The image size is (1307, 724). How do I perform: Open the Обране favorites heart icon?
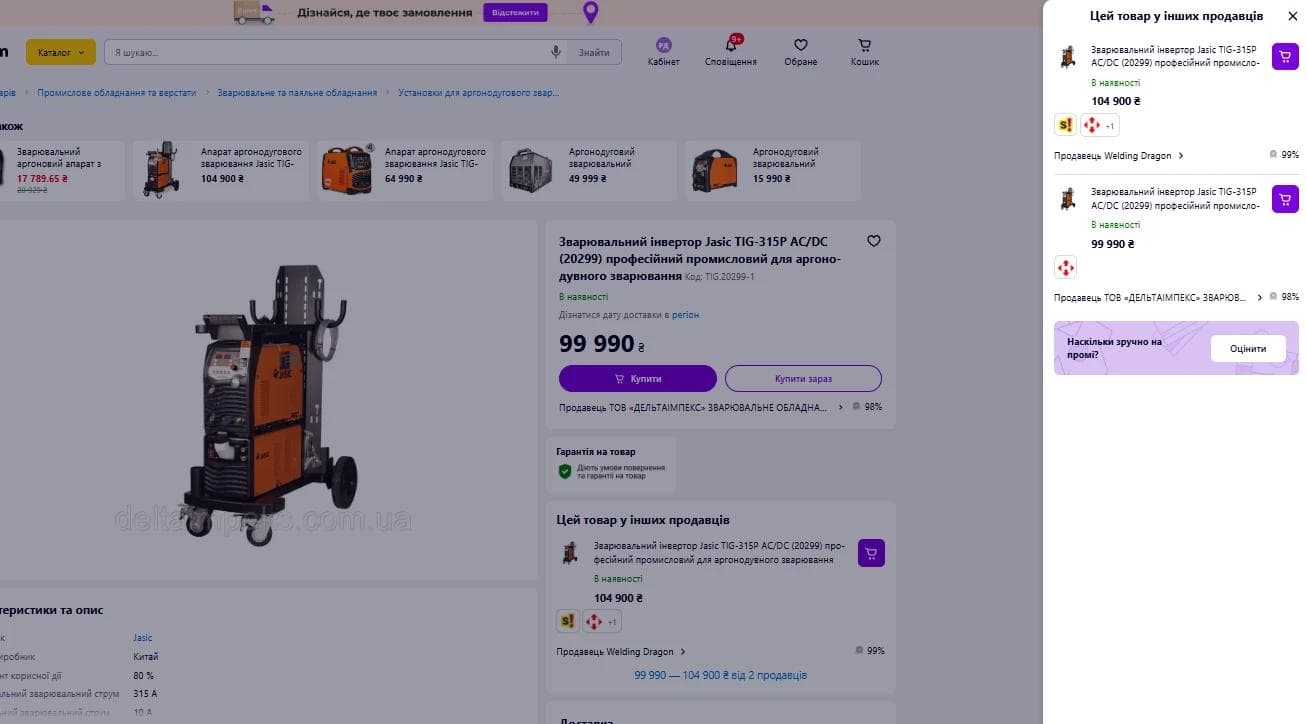801,46
